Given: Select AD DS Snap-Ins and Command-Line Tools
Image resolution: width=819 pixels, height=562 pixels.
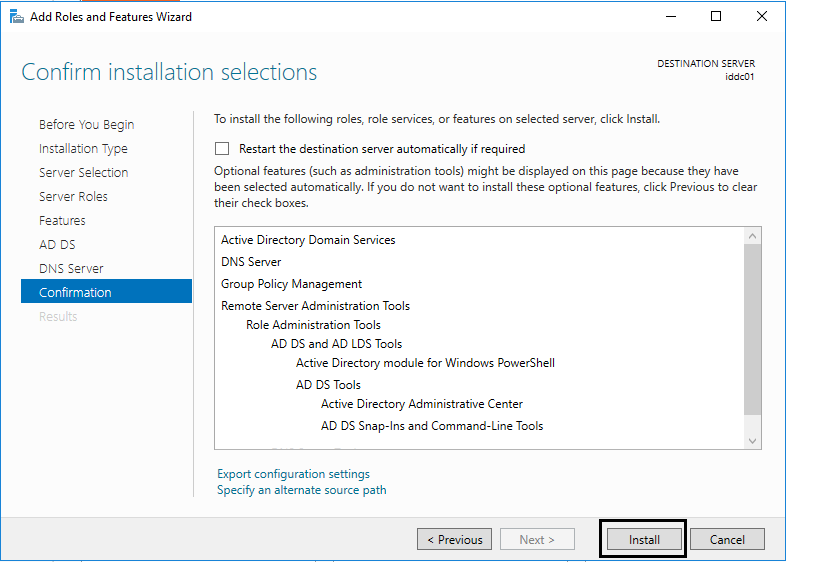Looking at the screenshot, I should [x=432, y=426].
